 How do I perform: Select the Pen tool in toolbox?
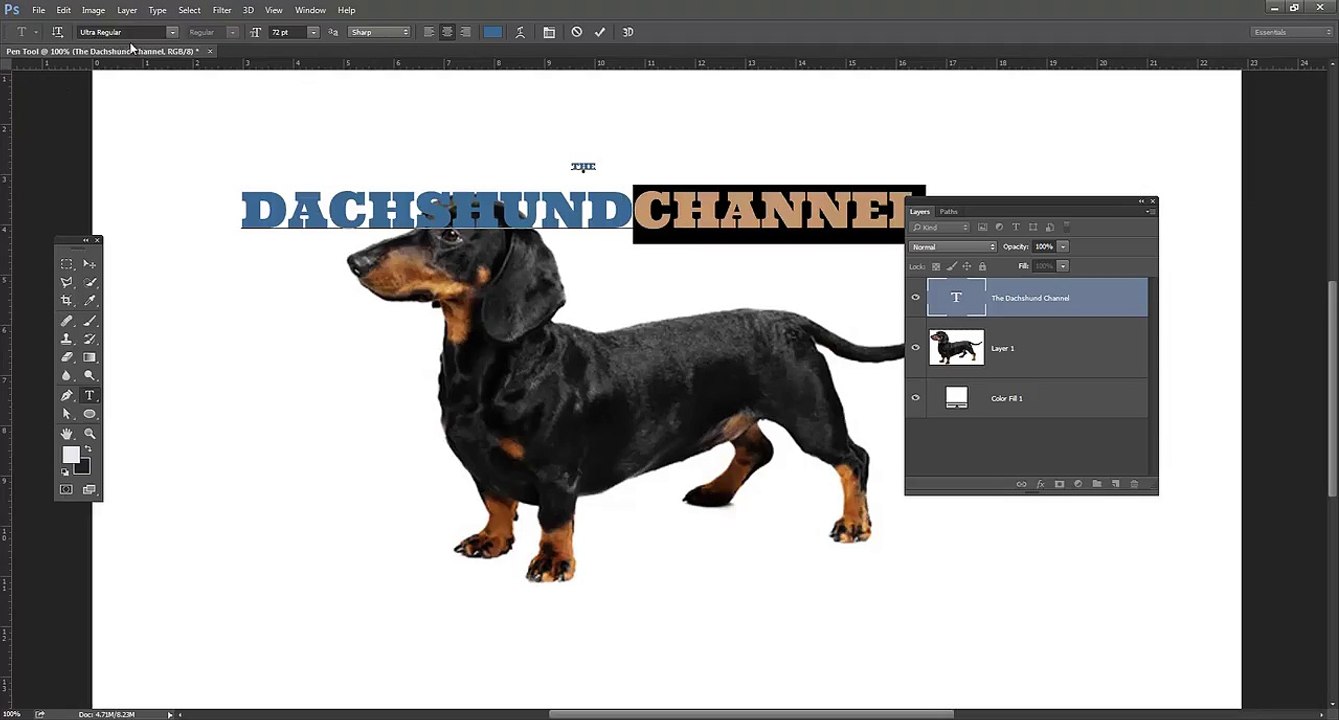(x=67, y=395)
